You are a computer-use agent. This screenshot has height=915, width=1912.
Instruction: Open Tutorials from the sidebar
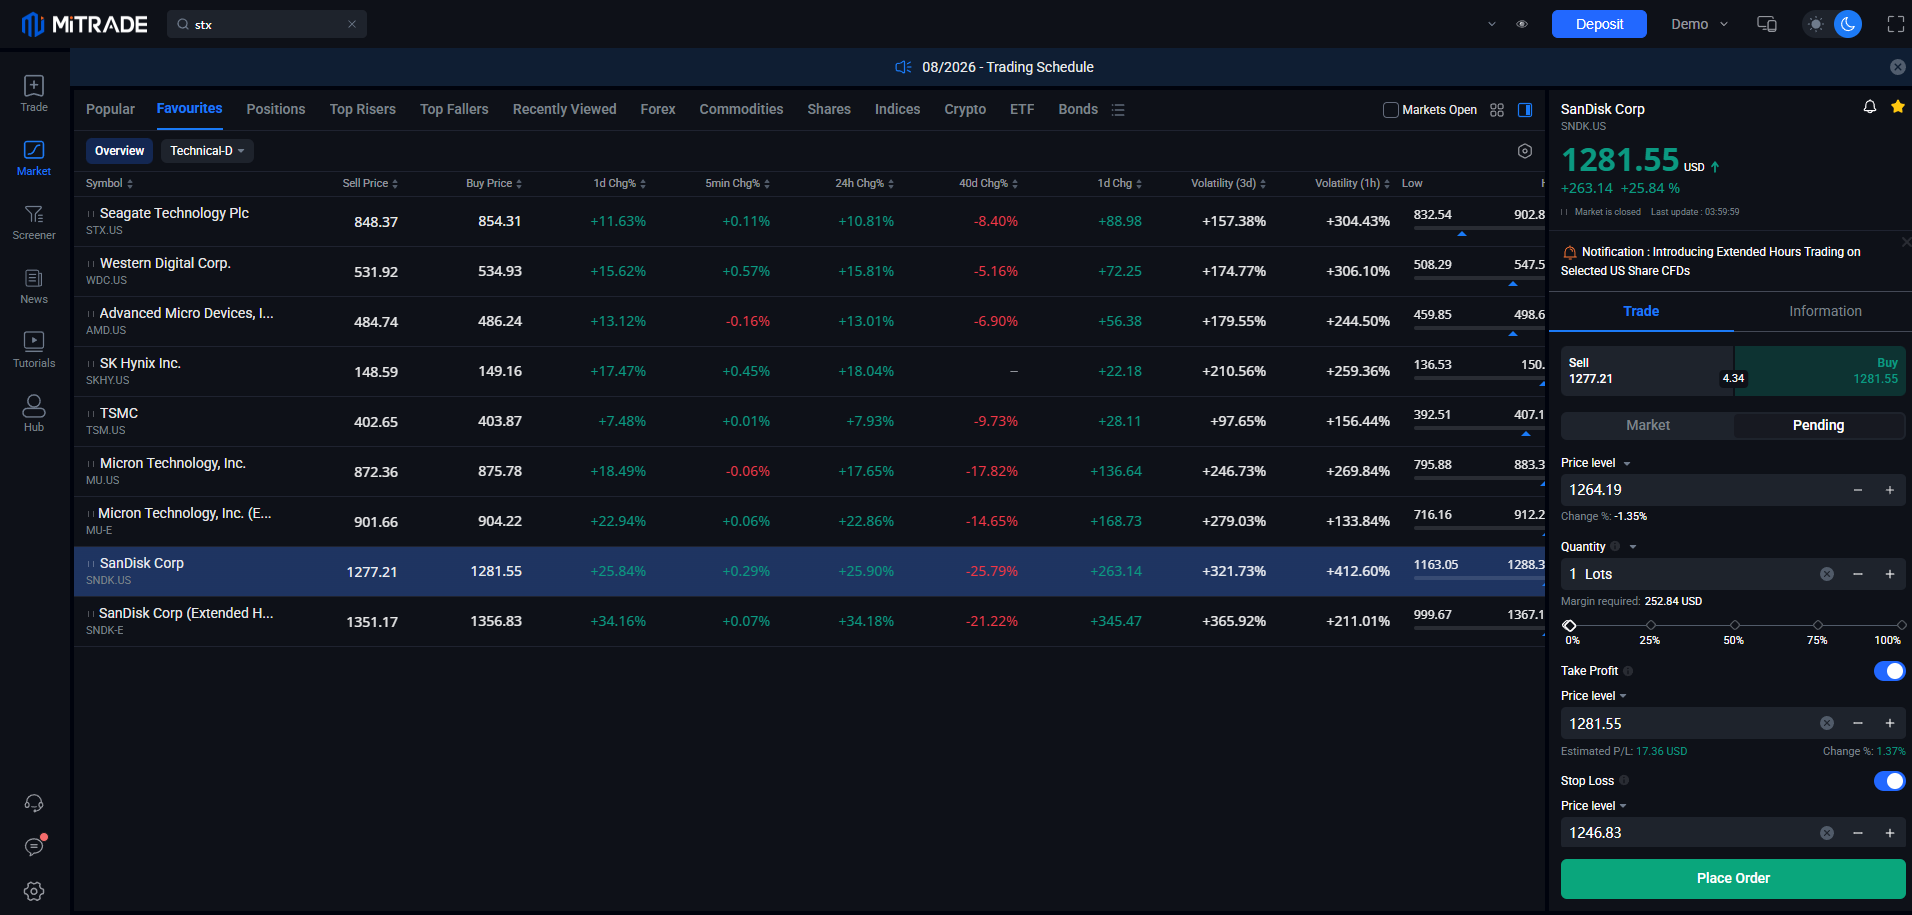[x=34, y=350]
